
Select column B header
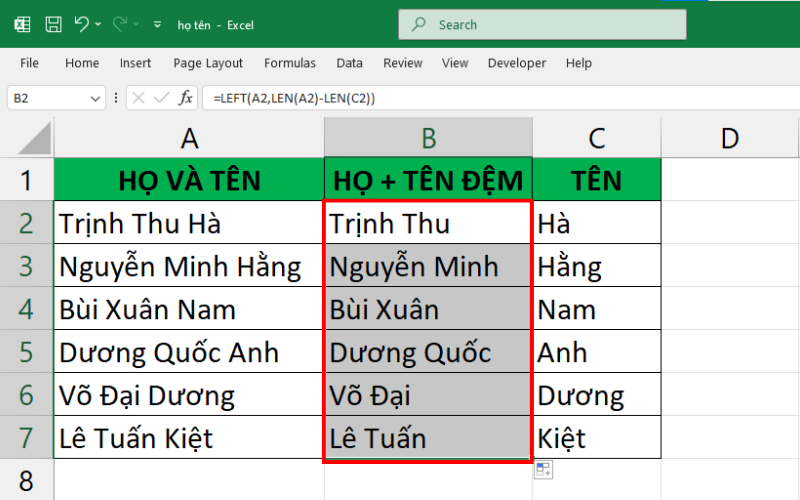pyautogui.click(x=429, y=138)
